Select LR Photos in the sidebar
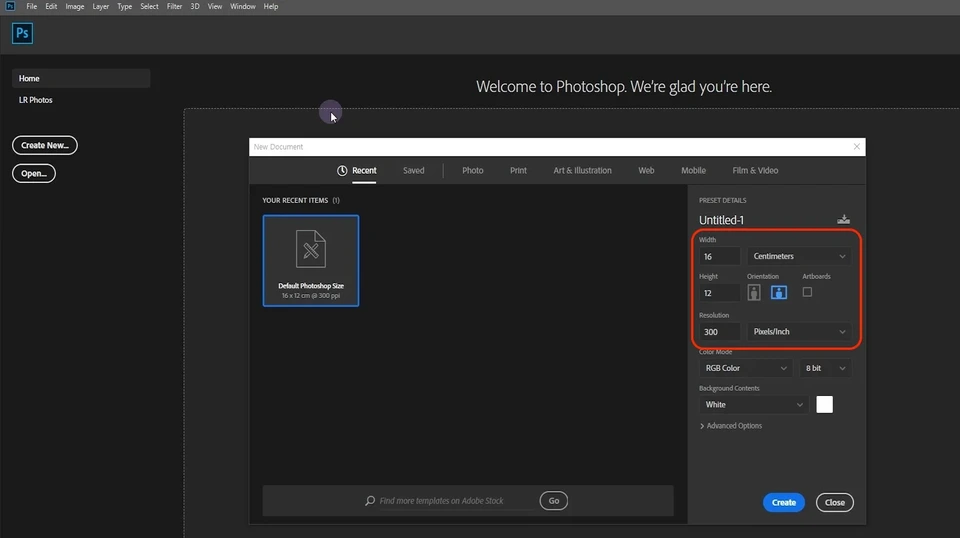Image resolution: width=960 pixels, height=538 pixels. tap(36, 100)
